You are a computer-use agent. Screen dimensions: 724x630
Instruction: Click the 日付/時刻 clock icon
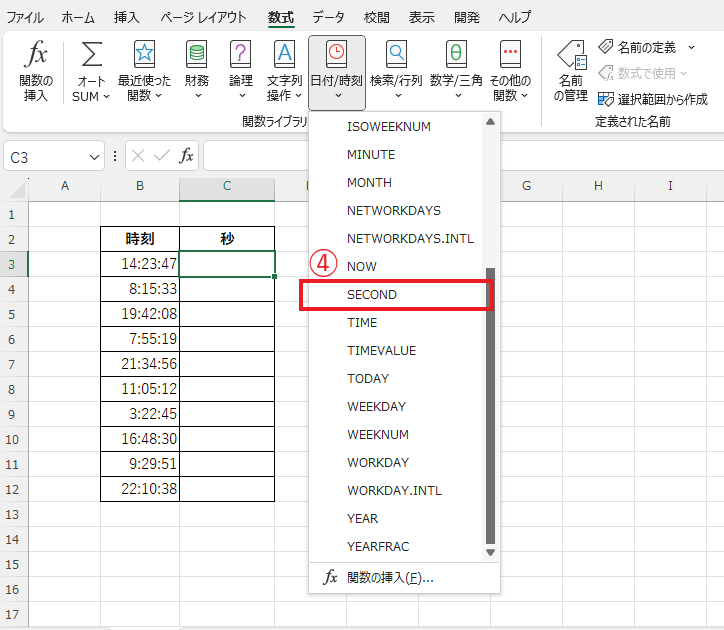(x=336, y=54)
